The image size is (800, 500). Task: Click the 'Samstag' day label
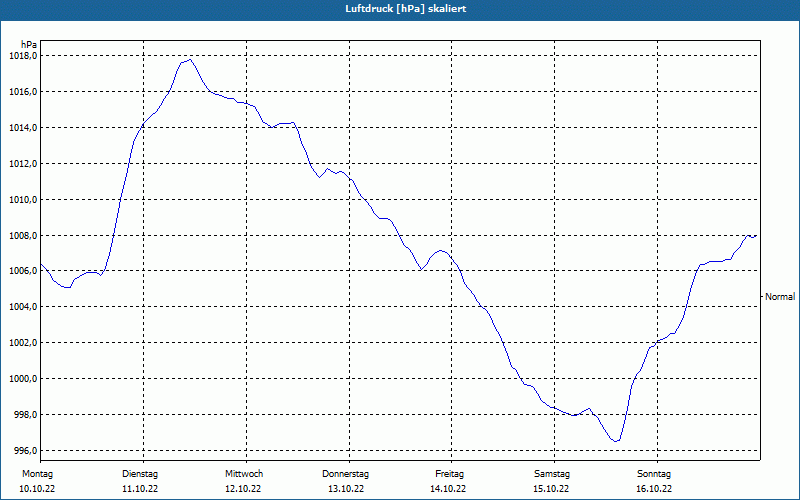552,474
